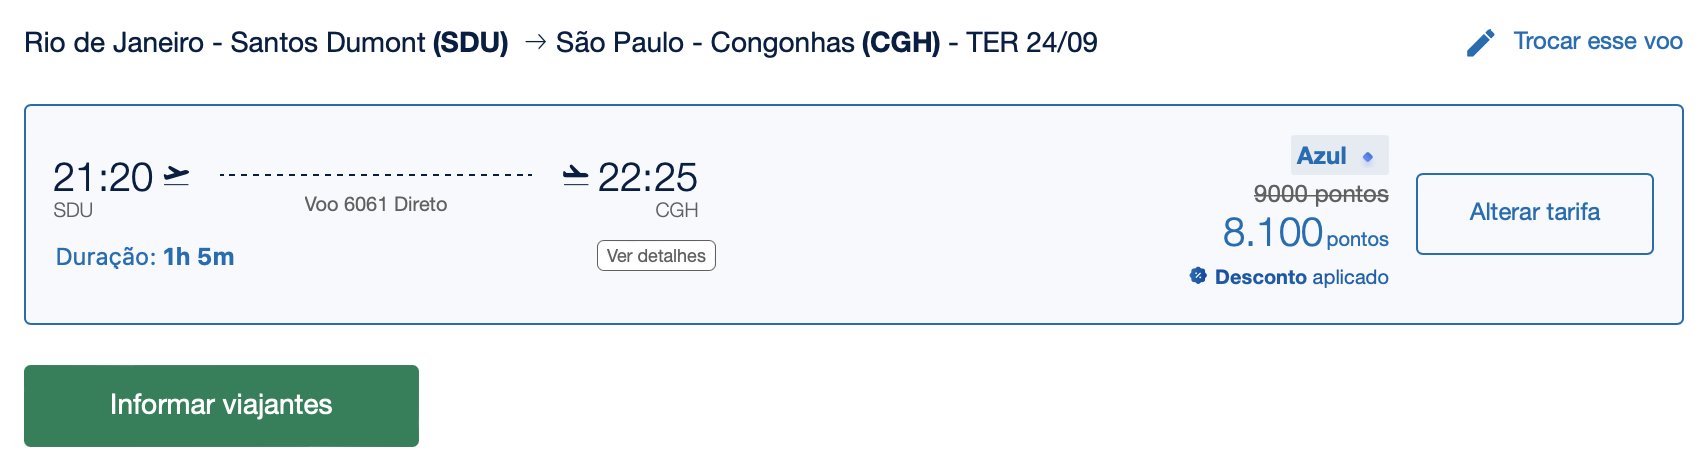The image size is (1704, 466).
Task: Proceed with the Informar viajantes button
Action: (x=221, y=405)
